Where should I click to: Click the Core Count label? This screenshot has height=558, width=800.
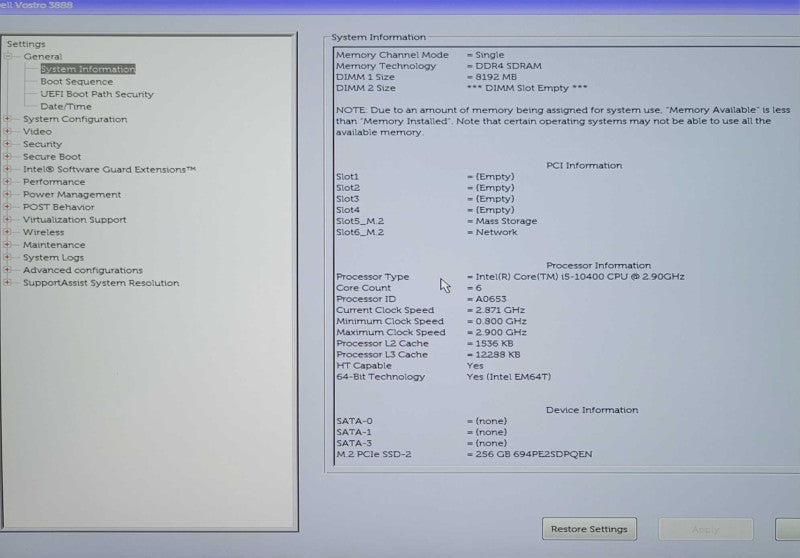[363, 288]
